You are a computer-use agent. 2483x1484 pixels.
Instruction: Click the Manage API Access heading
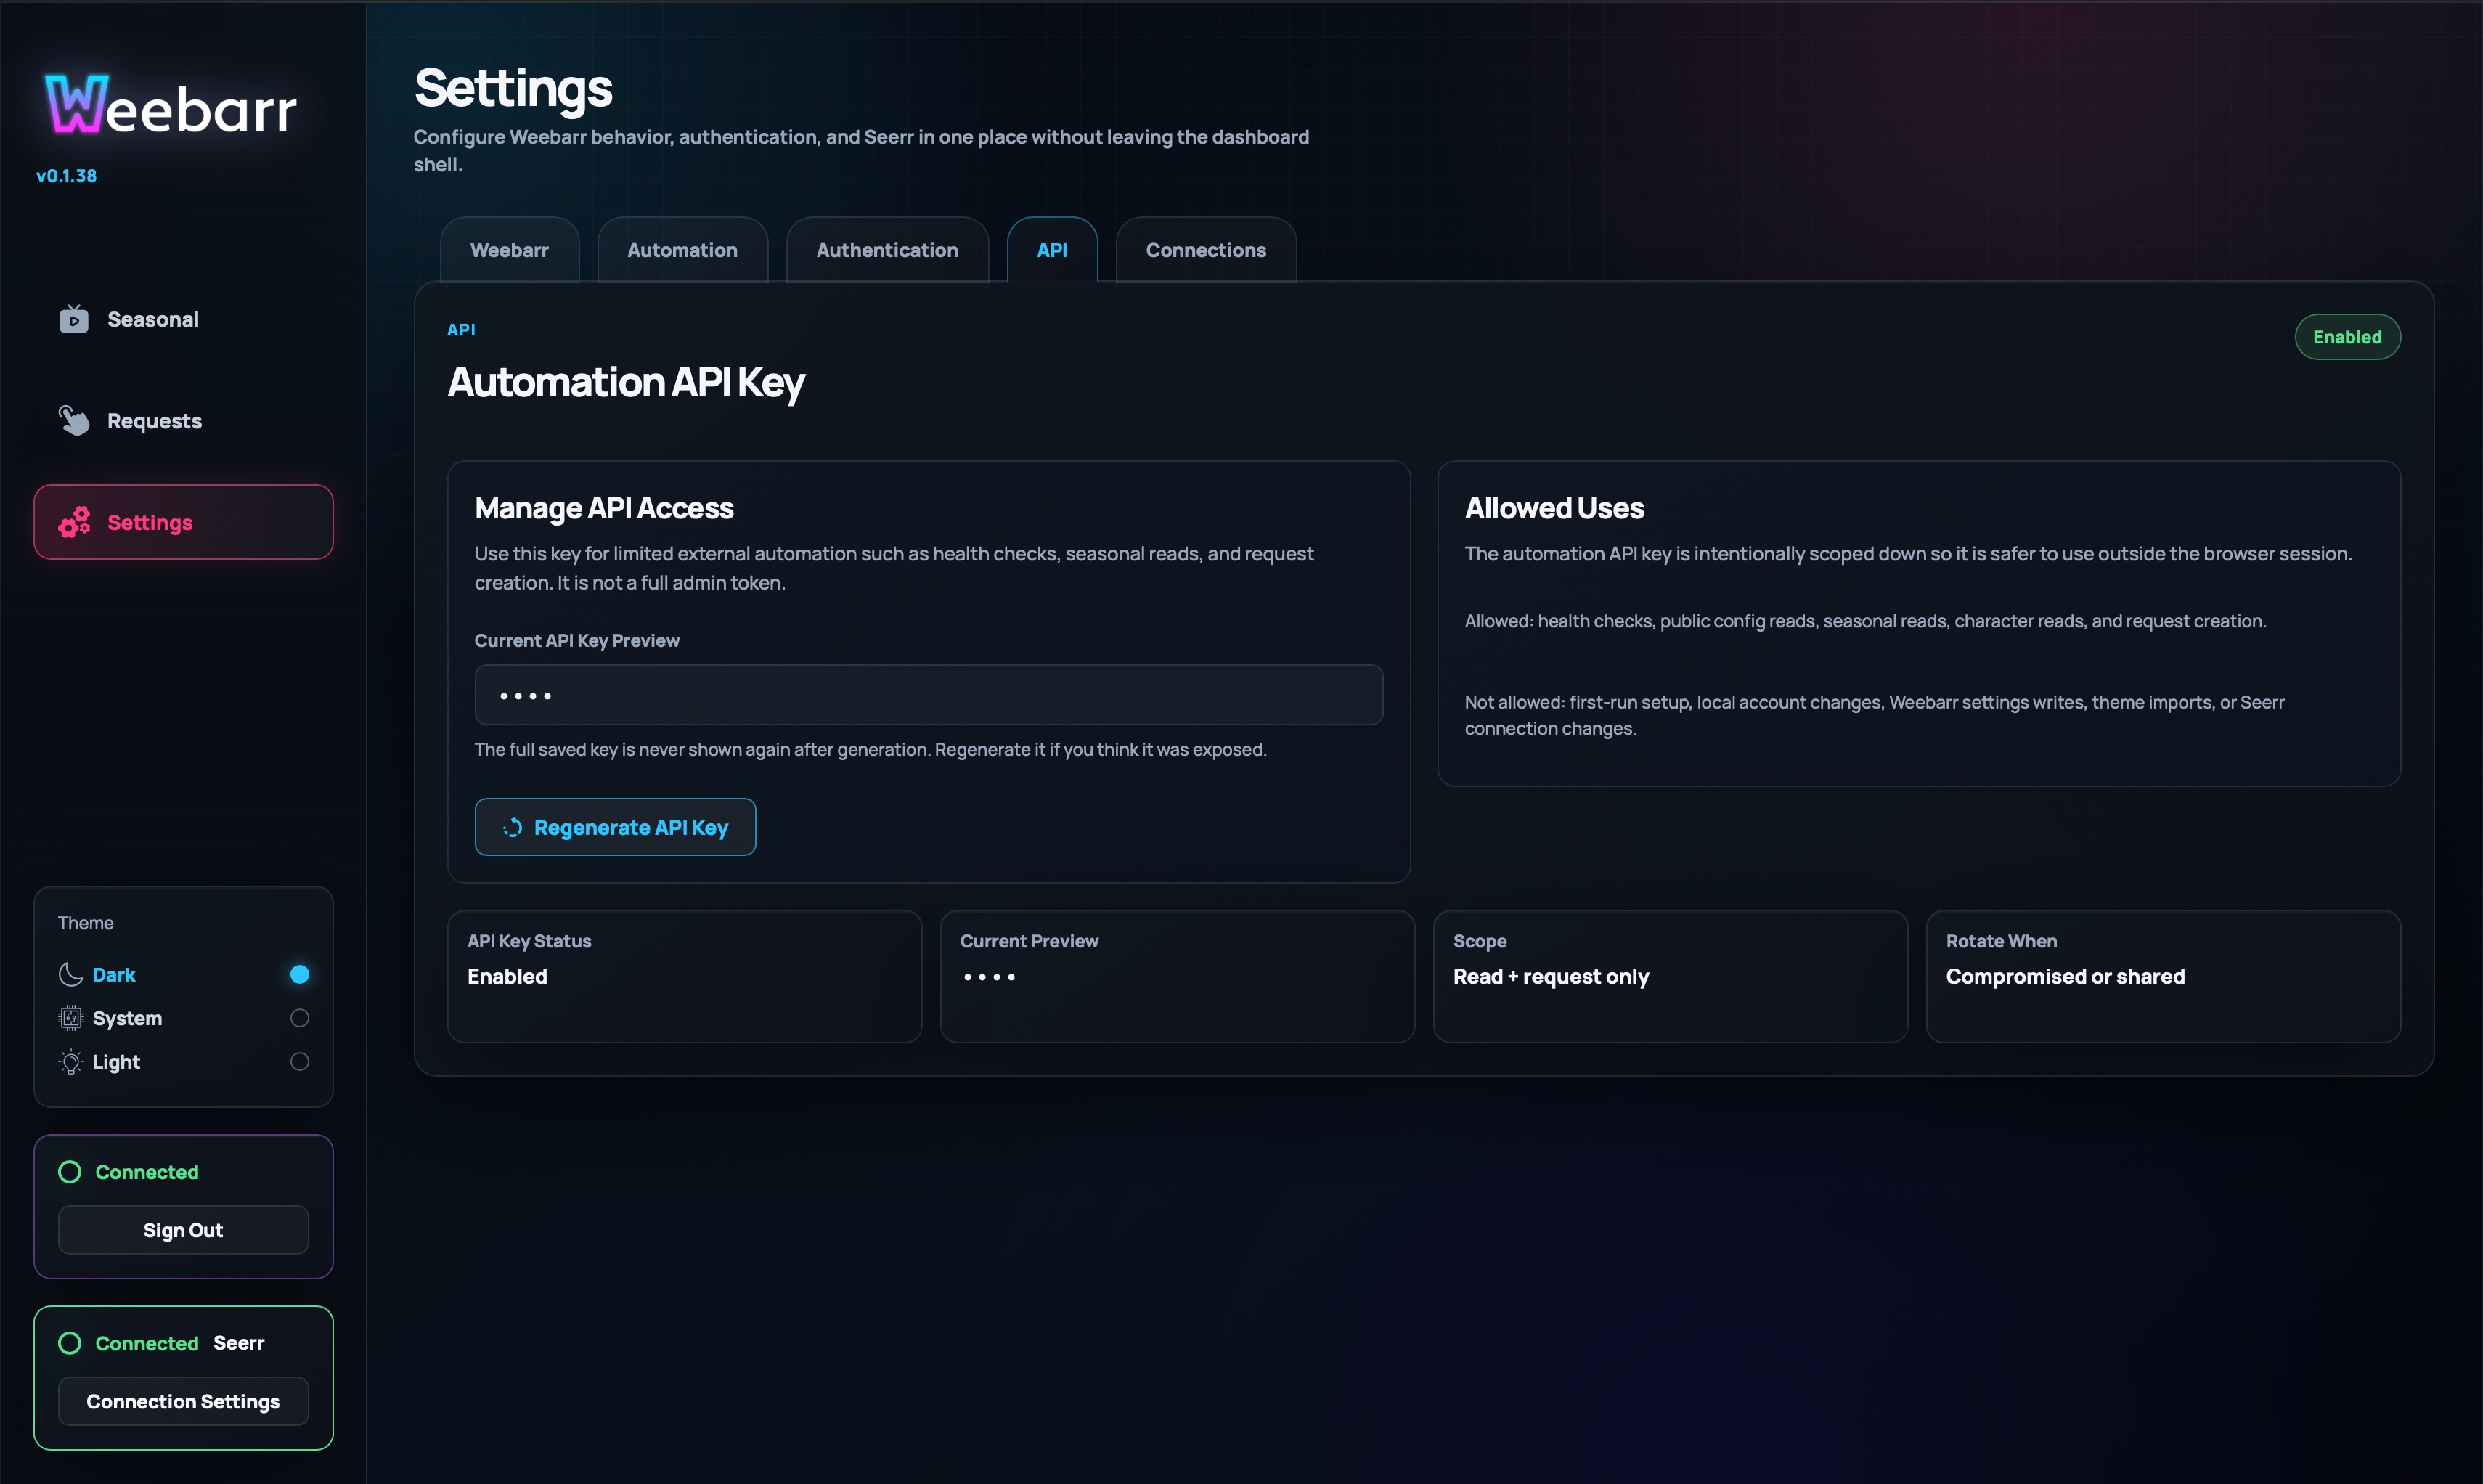(x=604, y=508)
